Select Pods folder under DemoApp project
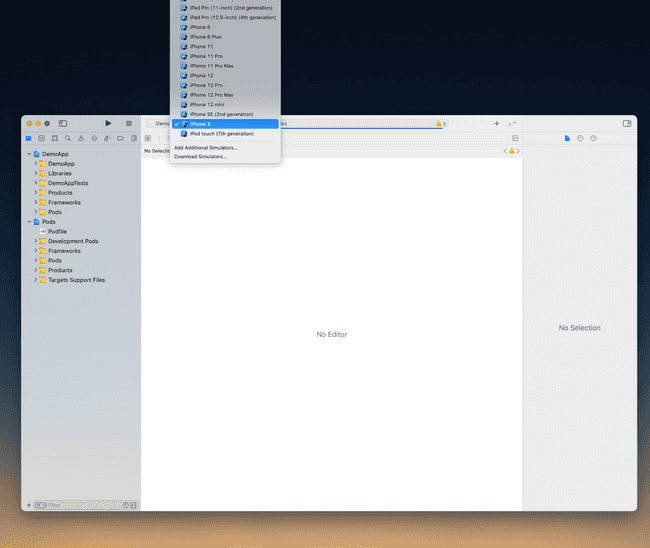The width and height of the screenshot is (650, 548). (55, 212)
